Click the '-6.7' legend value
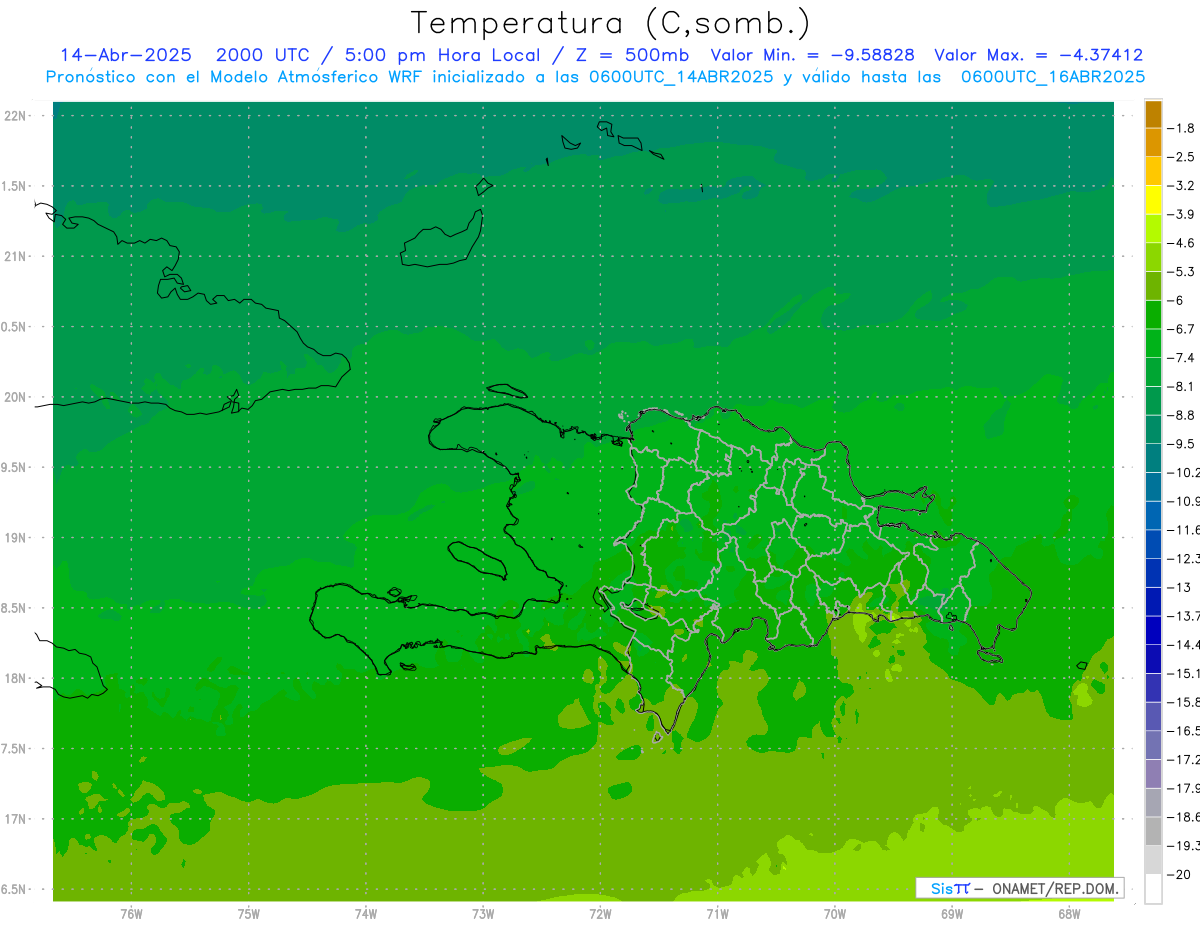 [x=1181, y=329]
